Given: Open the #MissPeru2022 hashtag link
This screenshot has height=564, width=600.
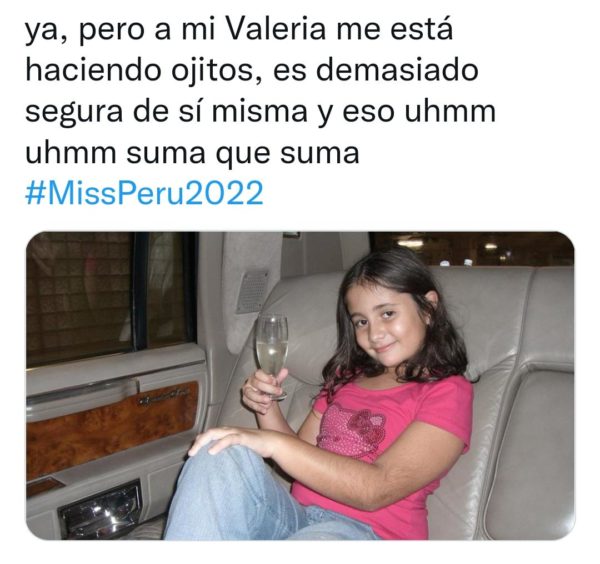Looking at the screenshot, I should tap(145, 193).
